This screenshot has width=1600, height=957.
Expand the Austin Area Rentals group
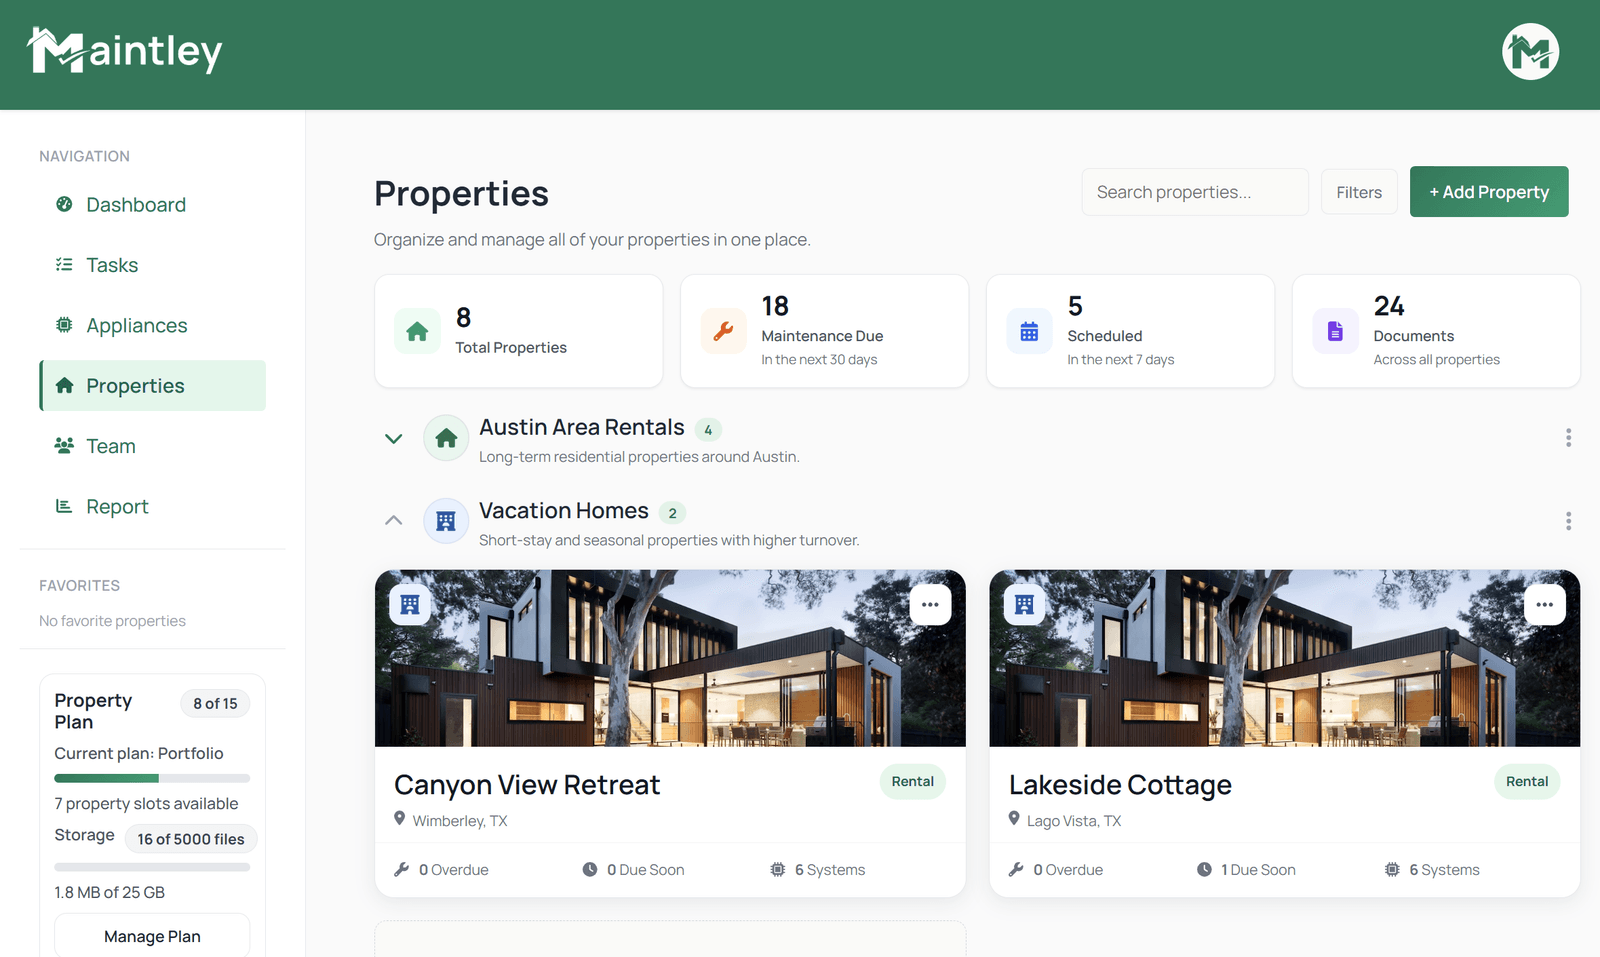pyautogui.click(x=394, y=438)
